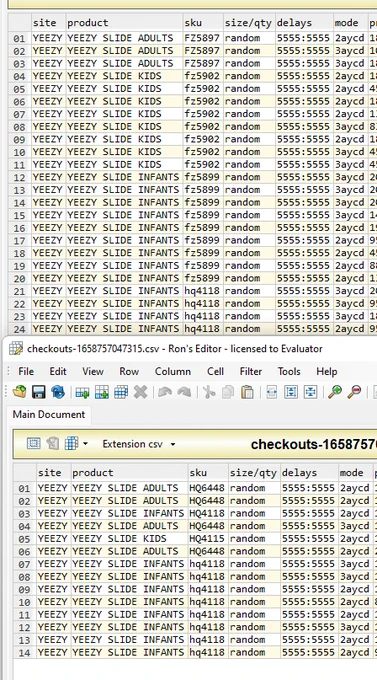Select row header 24 in the upper window
Viewport: 377px width, 680px height.
pyautogui.click(x=20, y=329)
